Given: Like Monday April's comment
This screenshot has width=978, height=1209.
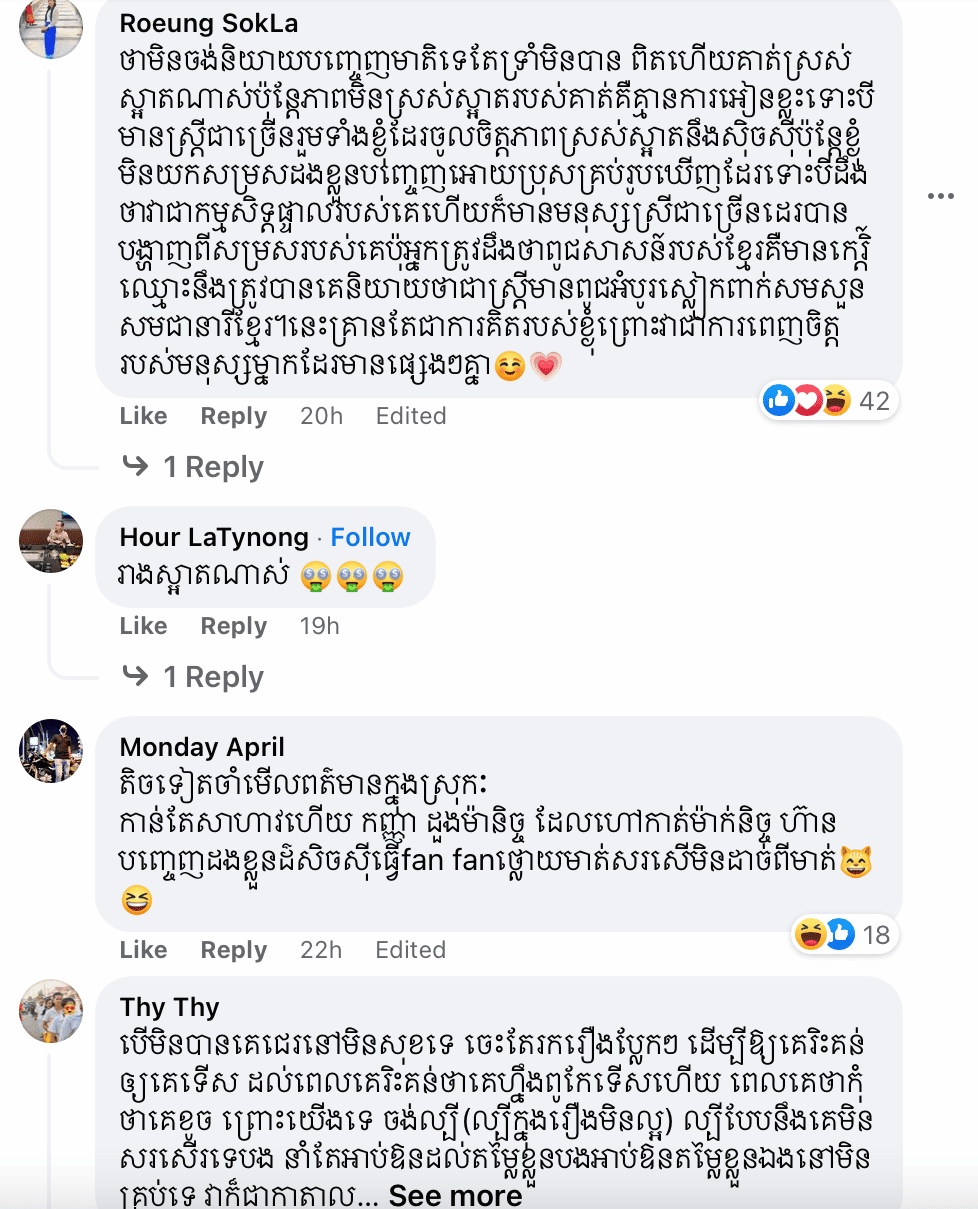Looking at the screenshot, I should click(x=143, y=950).
